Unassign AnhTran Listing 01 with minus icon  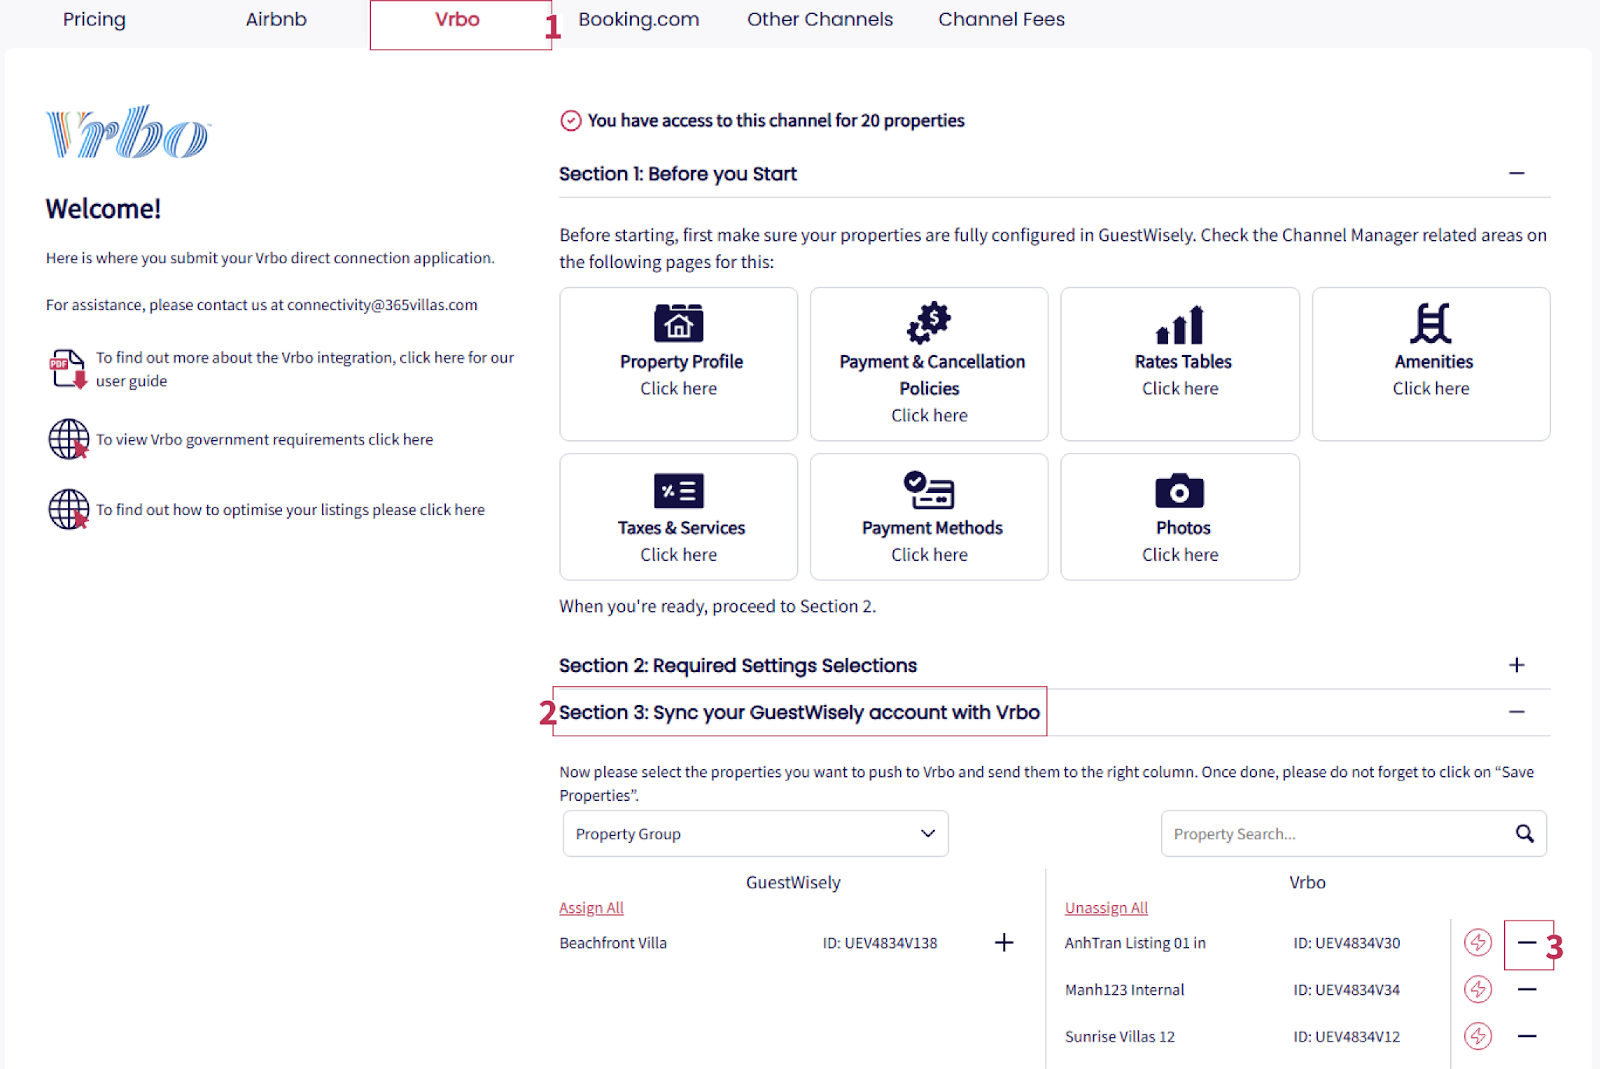pyautogui.click(x=1527, y=942)
